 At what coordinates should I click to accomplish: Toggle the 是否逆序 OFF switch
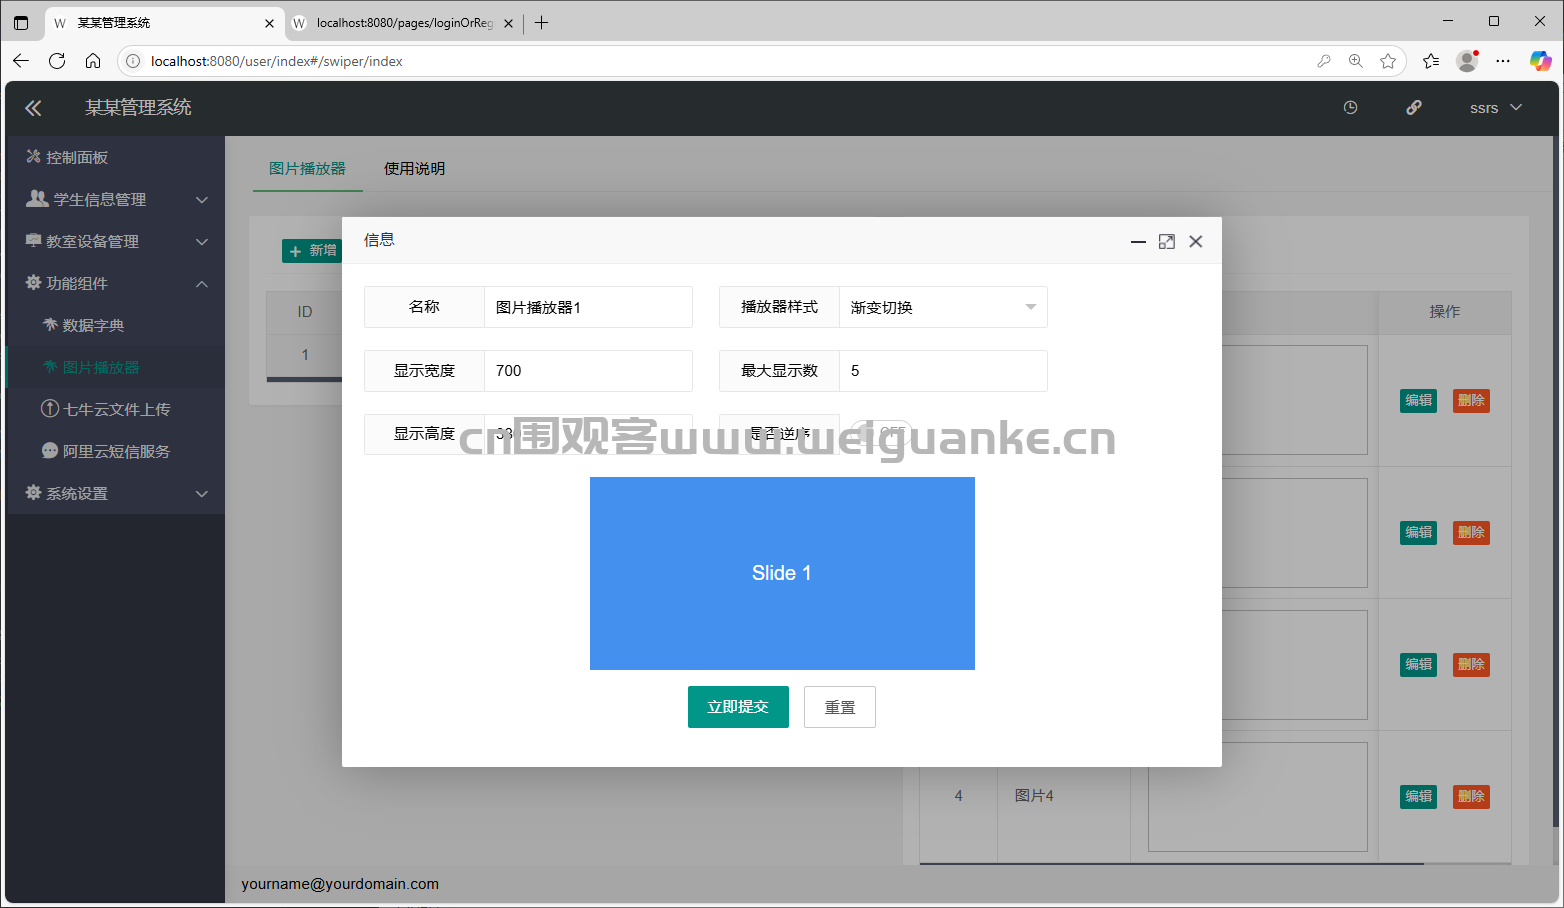pos(881,433)
